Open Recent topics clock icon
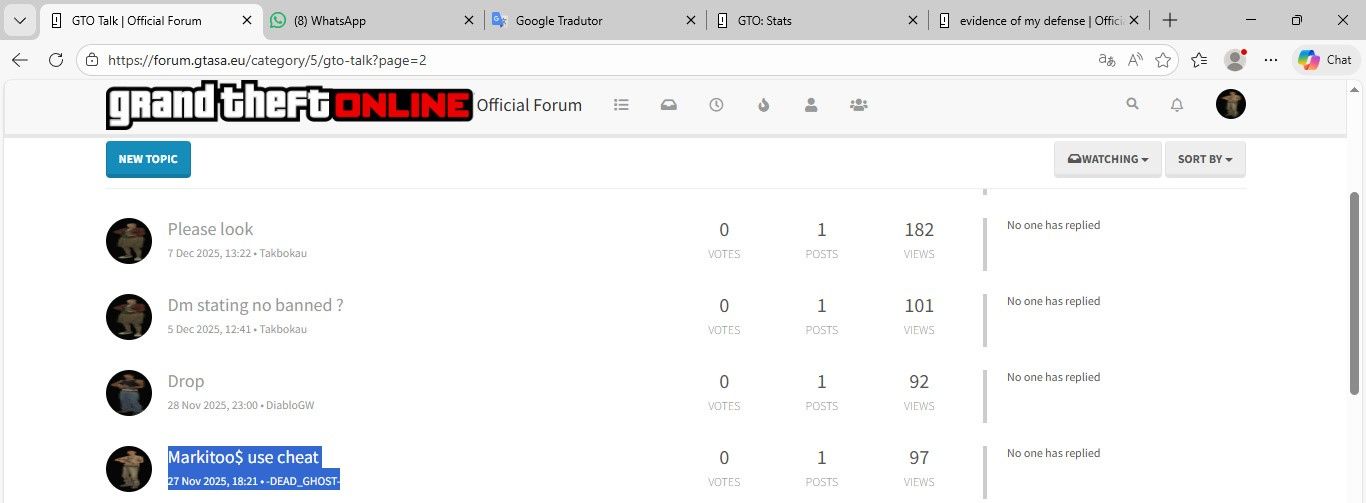Screen dimensions: 1366x503 point(716,104)
